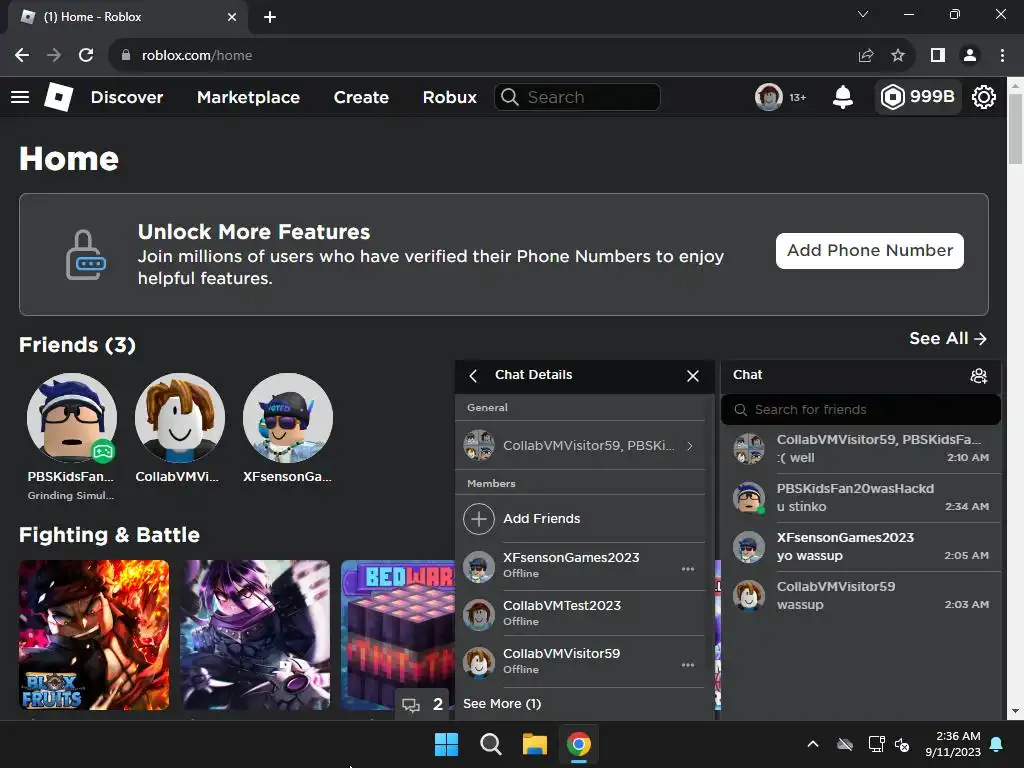Open CollabVMVi... friend avatar

pyautogui.click(x=180, y=418)
